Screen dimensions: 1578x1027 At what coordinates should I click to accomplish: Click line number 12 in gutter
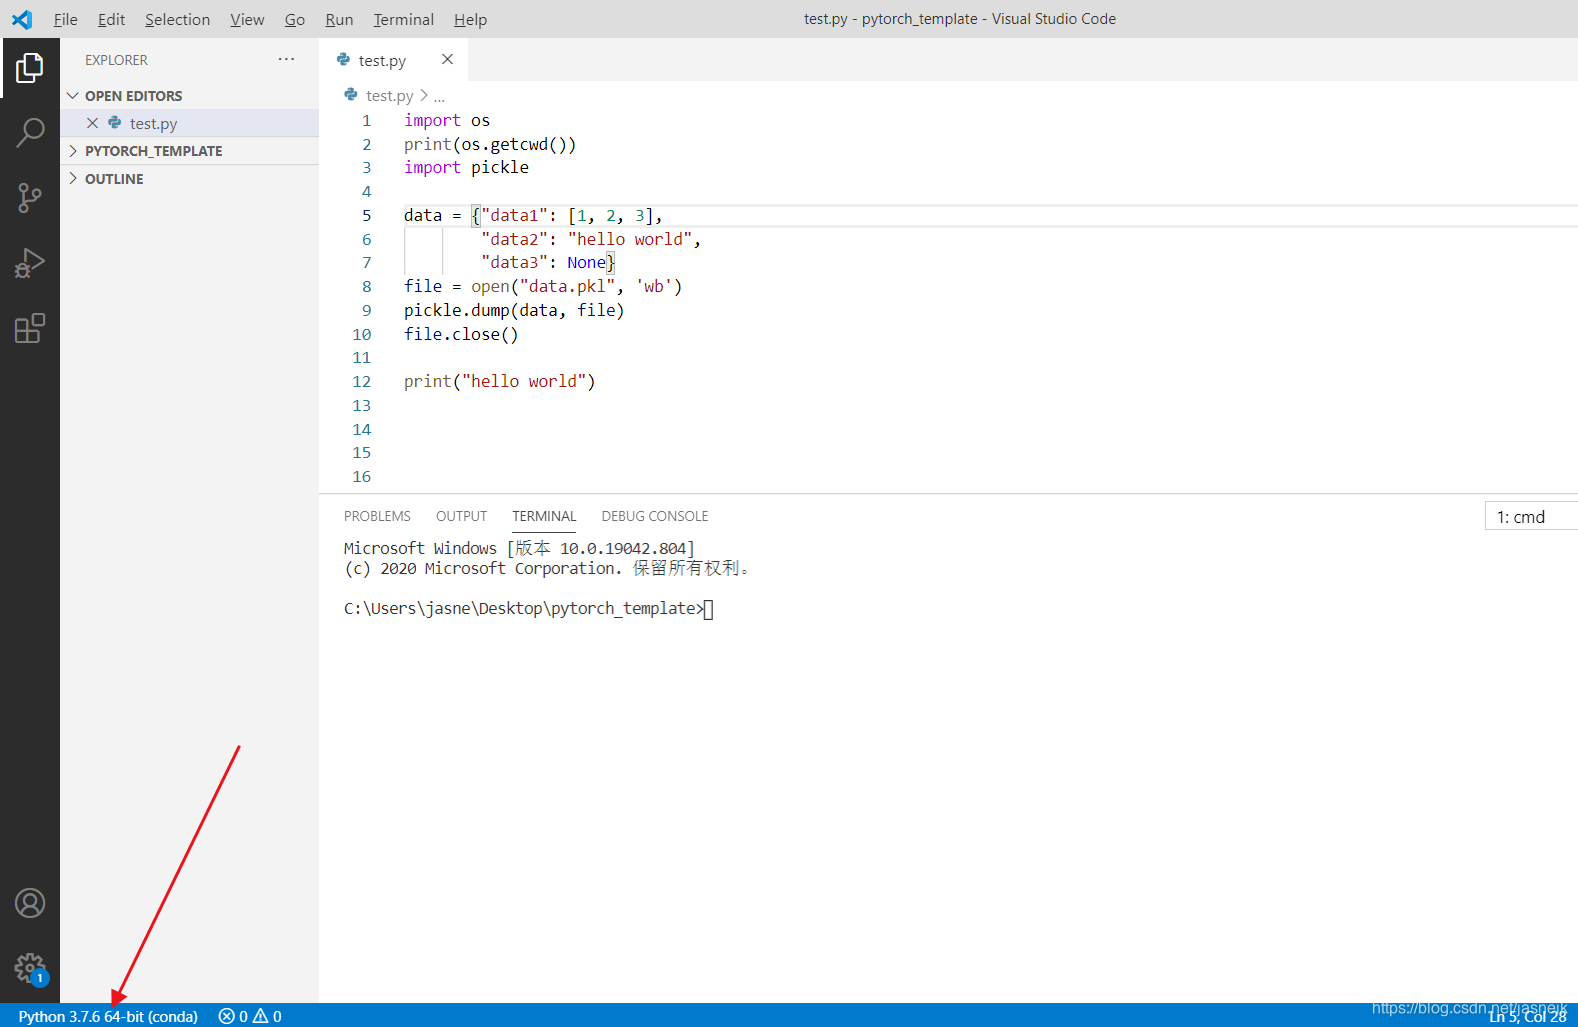[361, 381]
